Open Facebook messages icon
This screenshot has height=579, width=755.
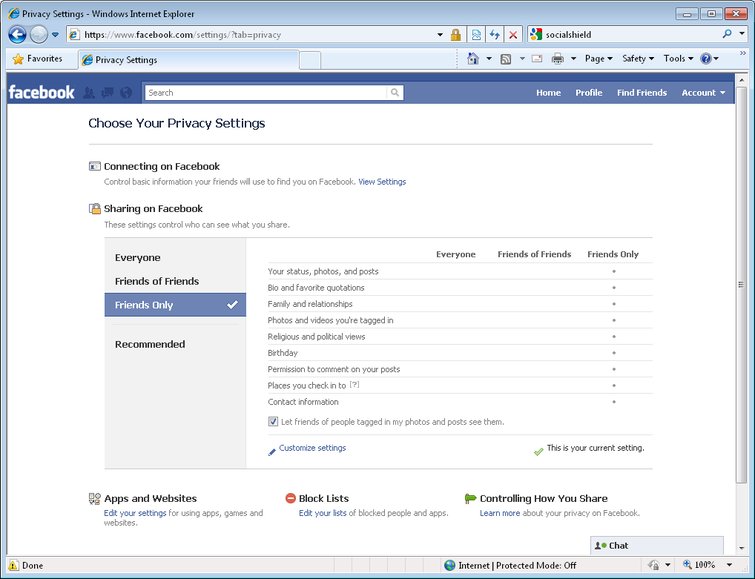tap(107, 92)
